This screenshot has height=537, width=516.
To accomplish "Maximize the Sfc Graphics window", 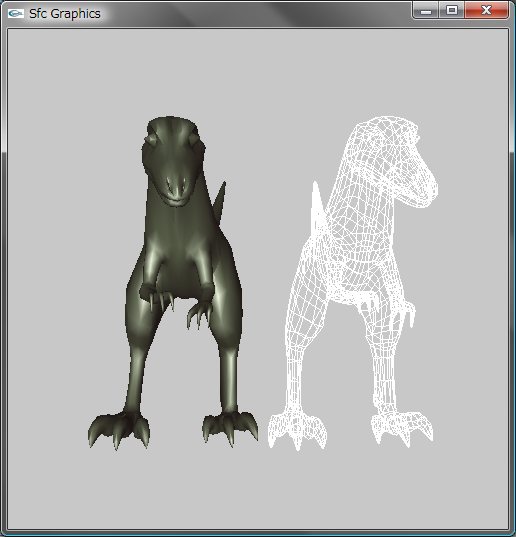I will [x=452, y=11].
